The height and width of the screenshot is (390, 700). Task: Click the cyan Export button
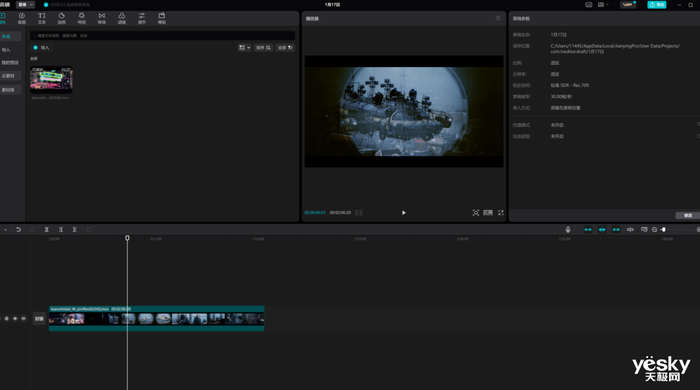657,4
